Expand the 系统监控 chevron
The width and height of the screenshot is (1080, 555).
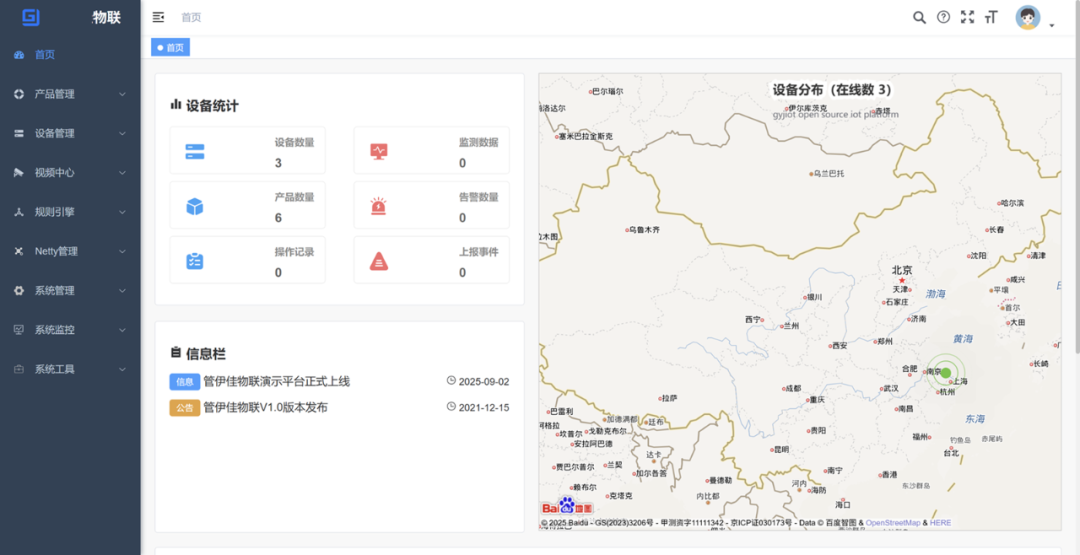[123, 330]
